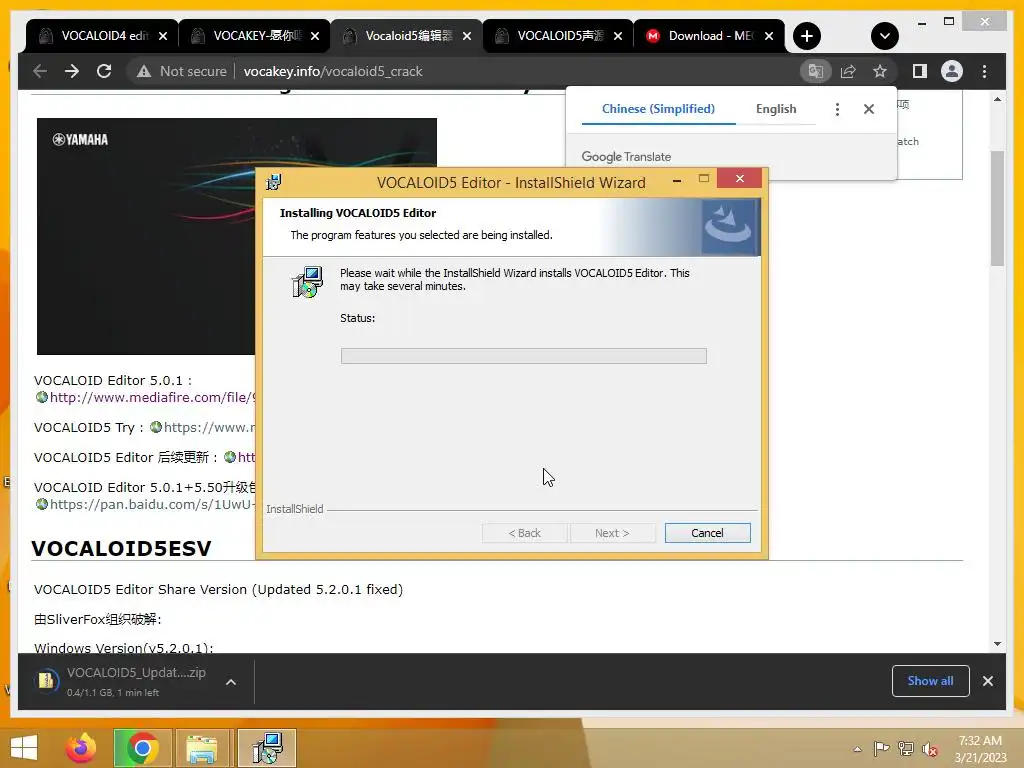The width and height of the screenshot is (1024, 768).
Task: Click the Not secure warning icon
Action: point(144,71)
